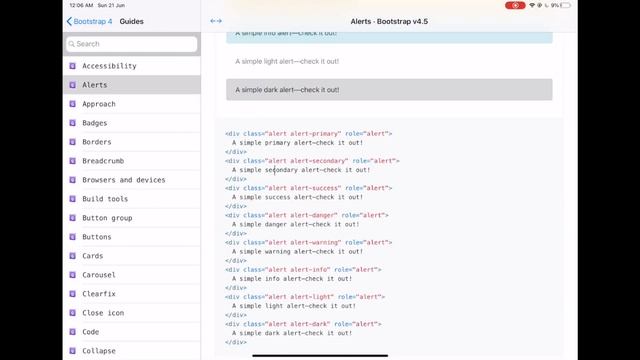Click the simple dark alert box
This screenshot has height=360, width=640.
389,90
